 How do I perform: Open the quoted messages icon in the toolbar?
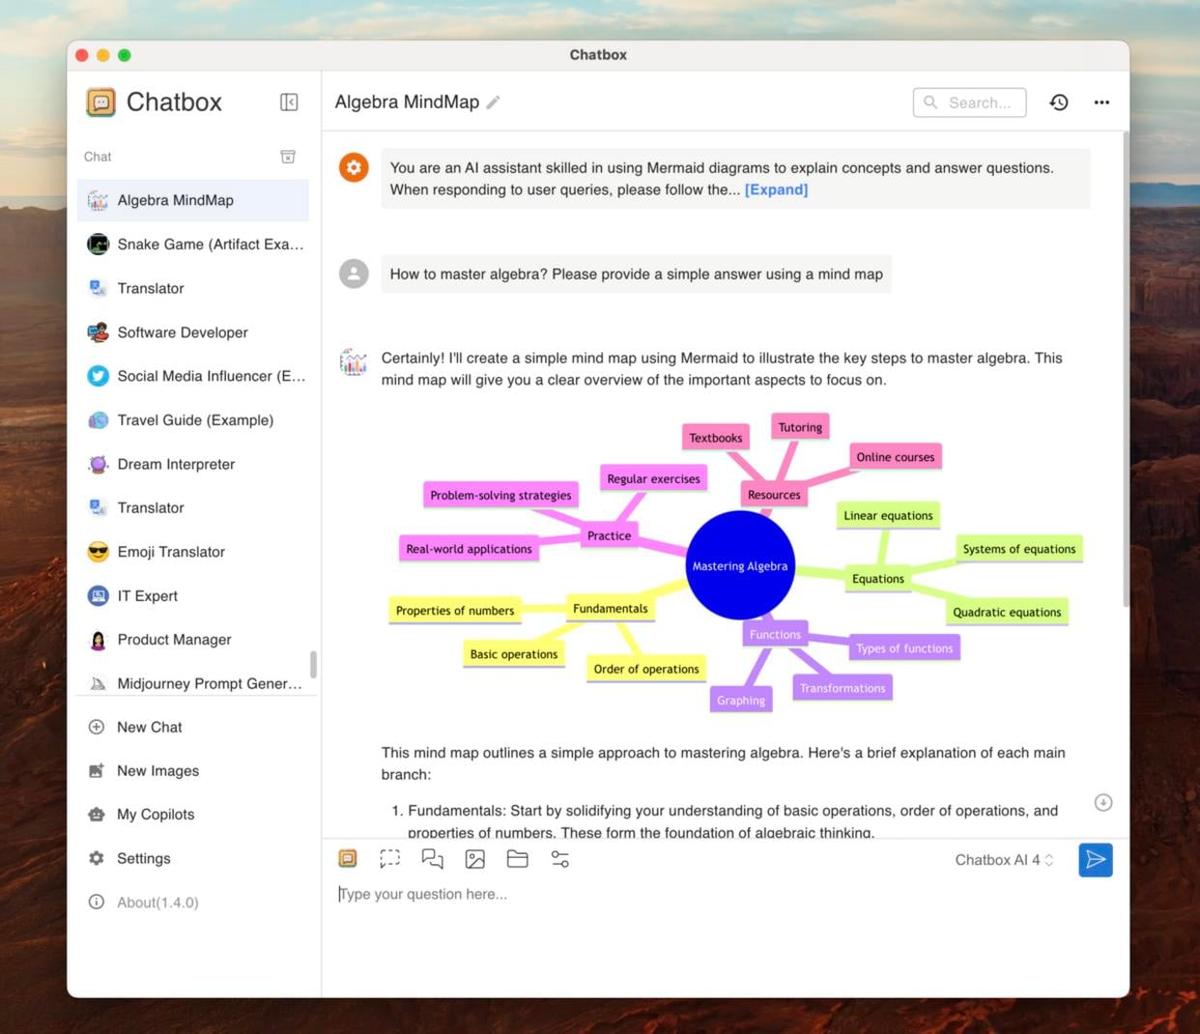pyautogui.click(x=431, y=858)
